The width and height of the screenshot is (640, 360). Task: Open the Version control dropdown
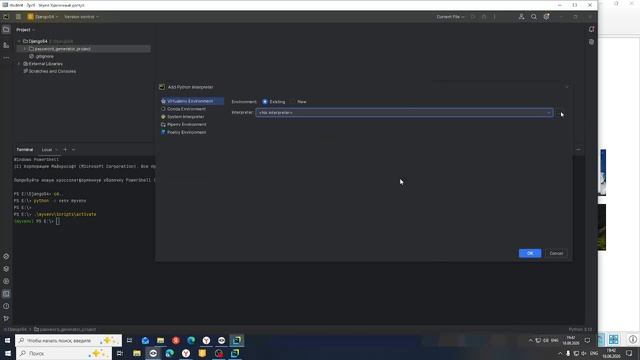(x=81, y=17)
